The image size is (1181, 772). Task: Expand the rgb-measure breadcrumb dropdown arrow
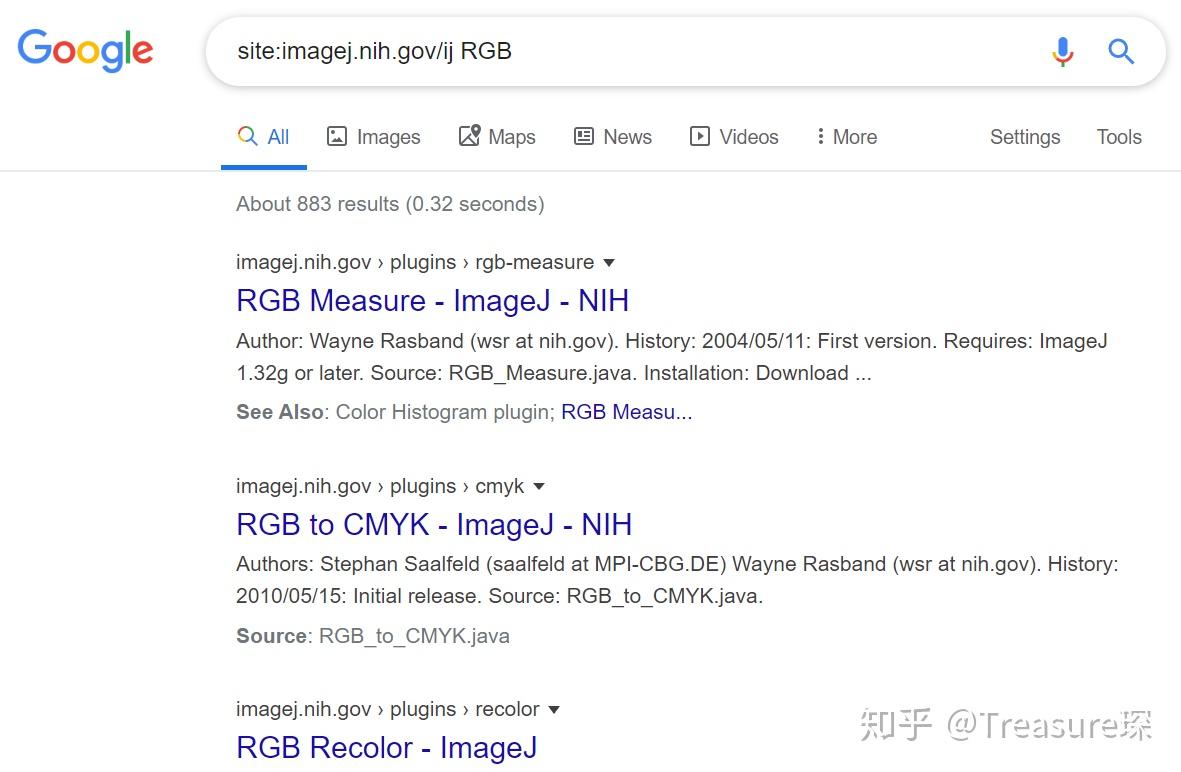609,262
